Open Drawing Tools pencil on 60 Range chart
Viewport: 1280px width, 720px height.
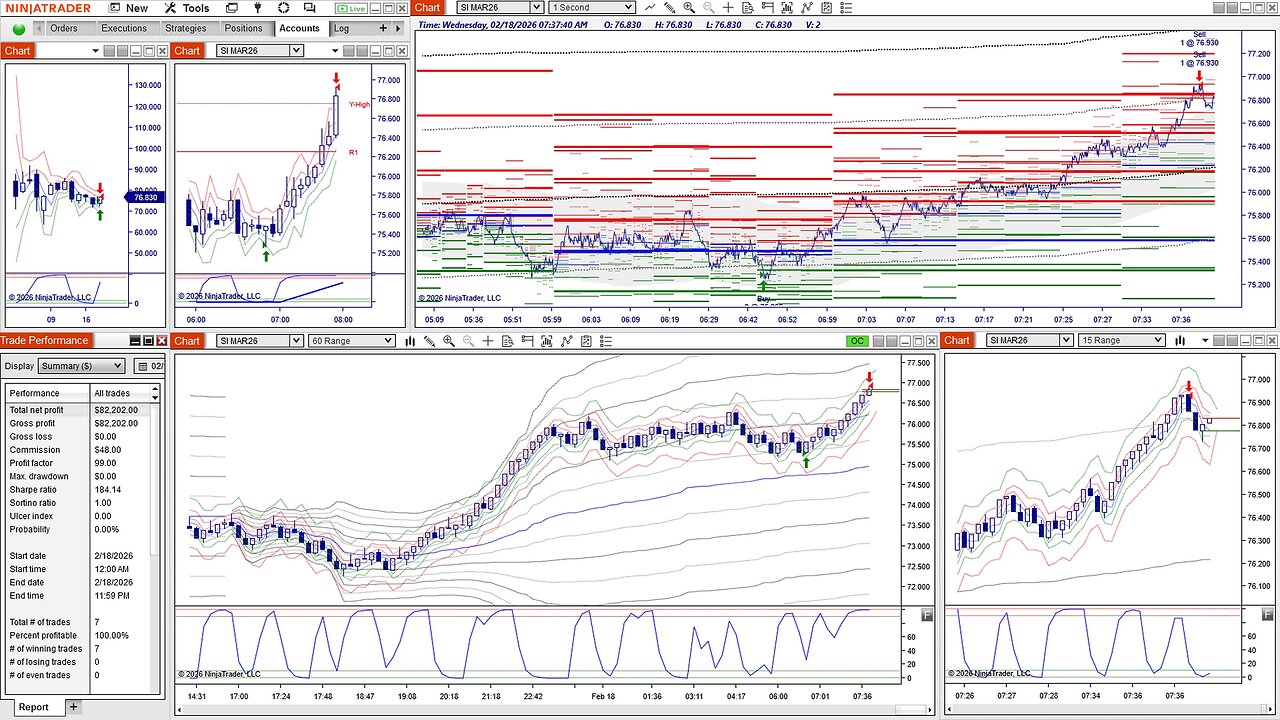(x=429, y=341)
